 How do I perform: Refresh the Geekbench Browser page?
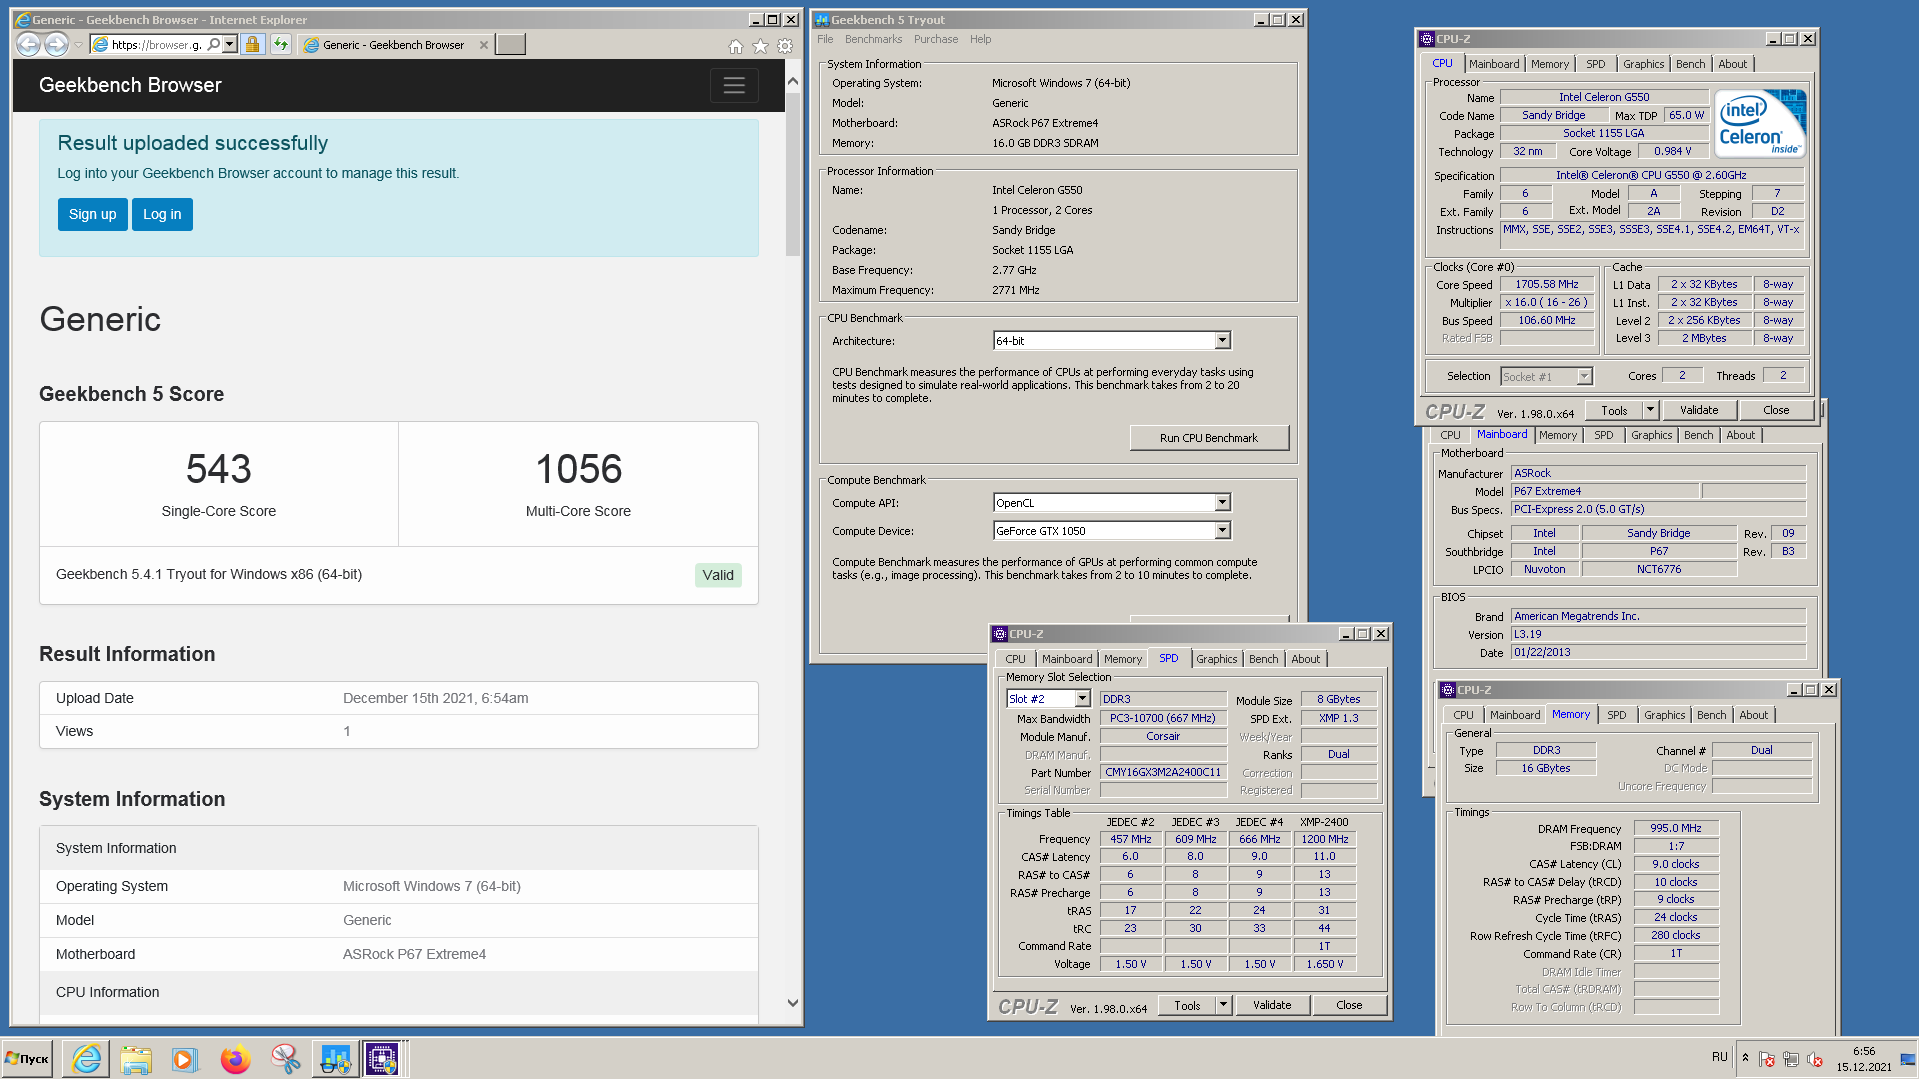(x=281, y=44)
